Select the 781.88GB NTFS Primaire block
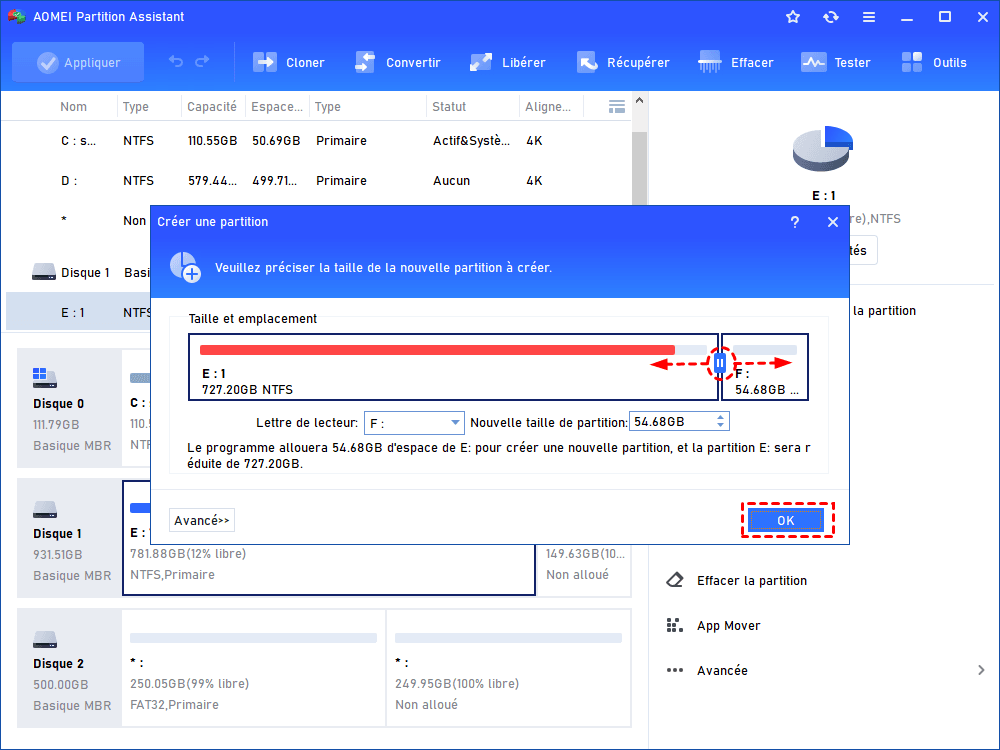 (x=329, y=568)
